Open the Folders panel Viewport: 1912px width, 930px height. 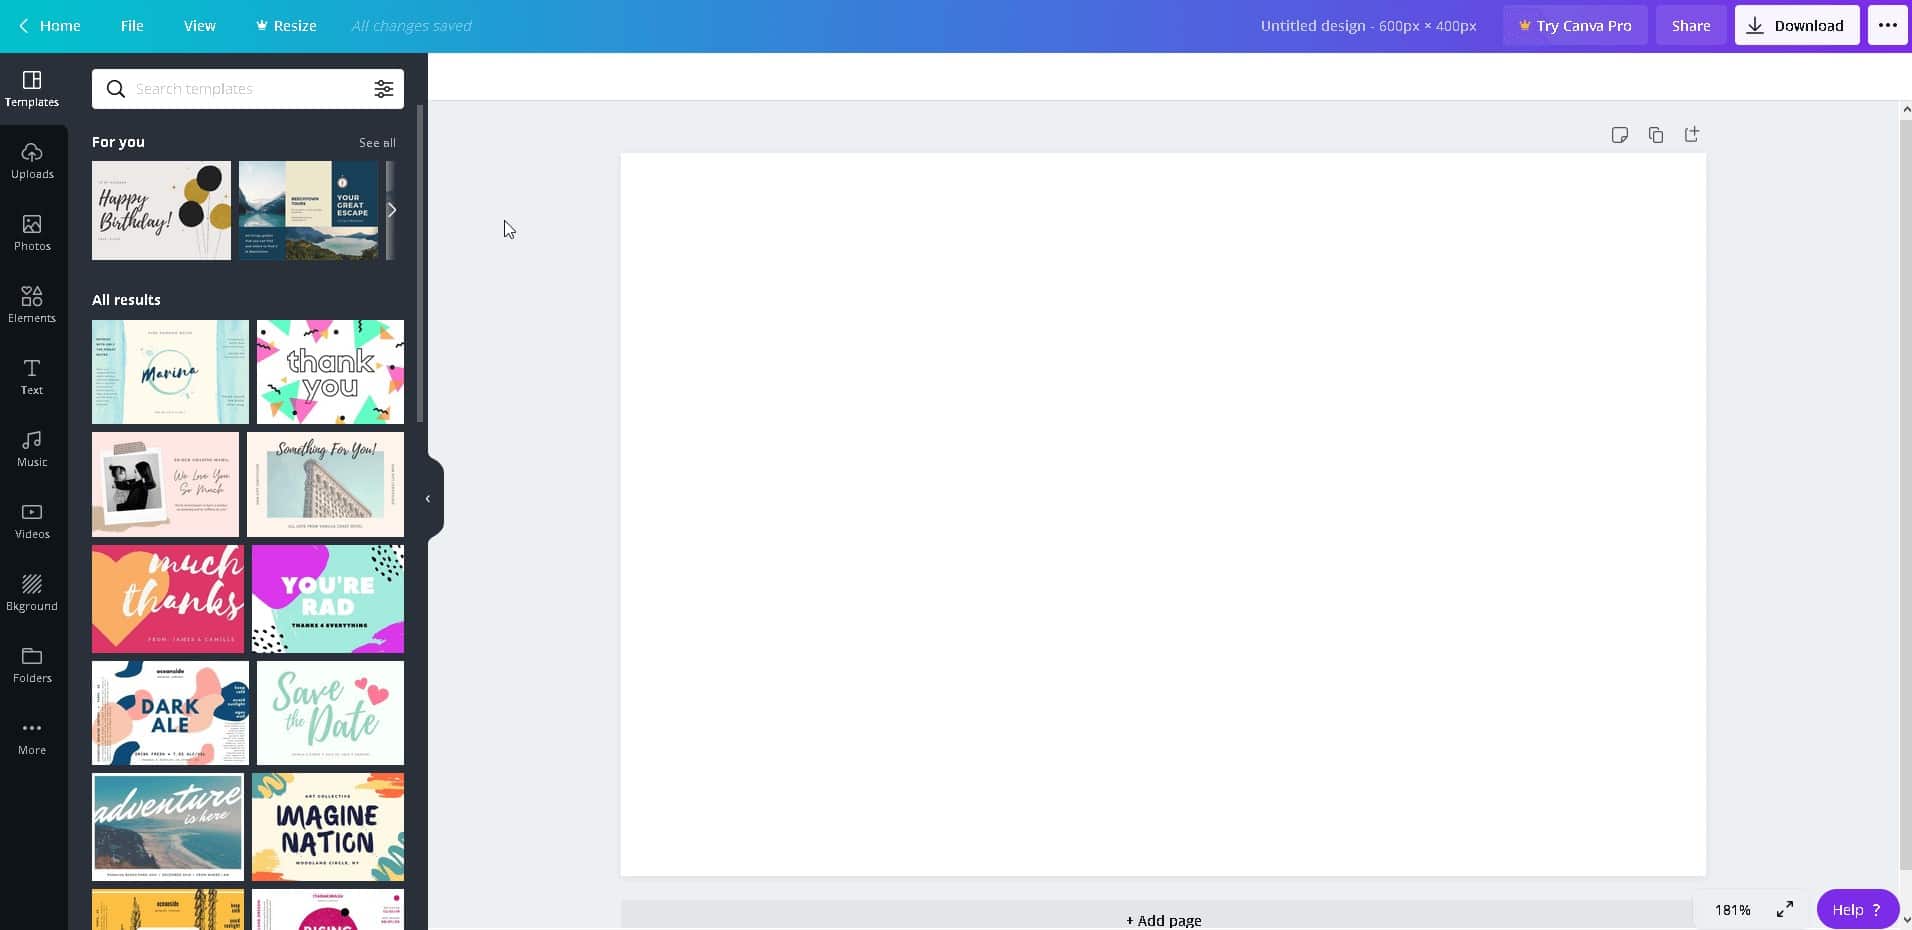pyautogui.click(x=32, y=664)
